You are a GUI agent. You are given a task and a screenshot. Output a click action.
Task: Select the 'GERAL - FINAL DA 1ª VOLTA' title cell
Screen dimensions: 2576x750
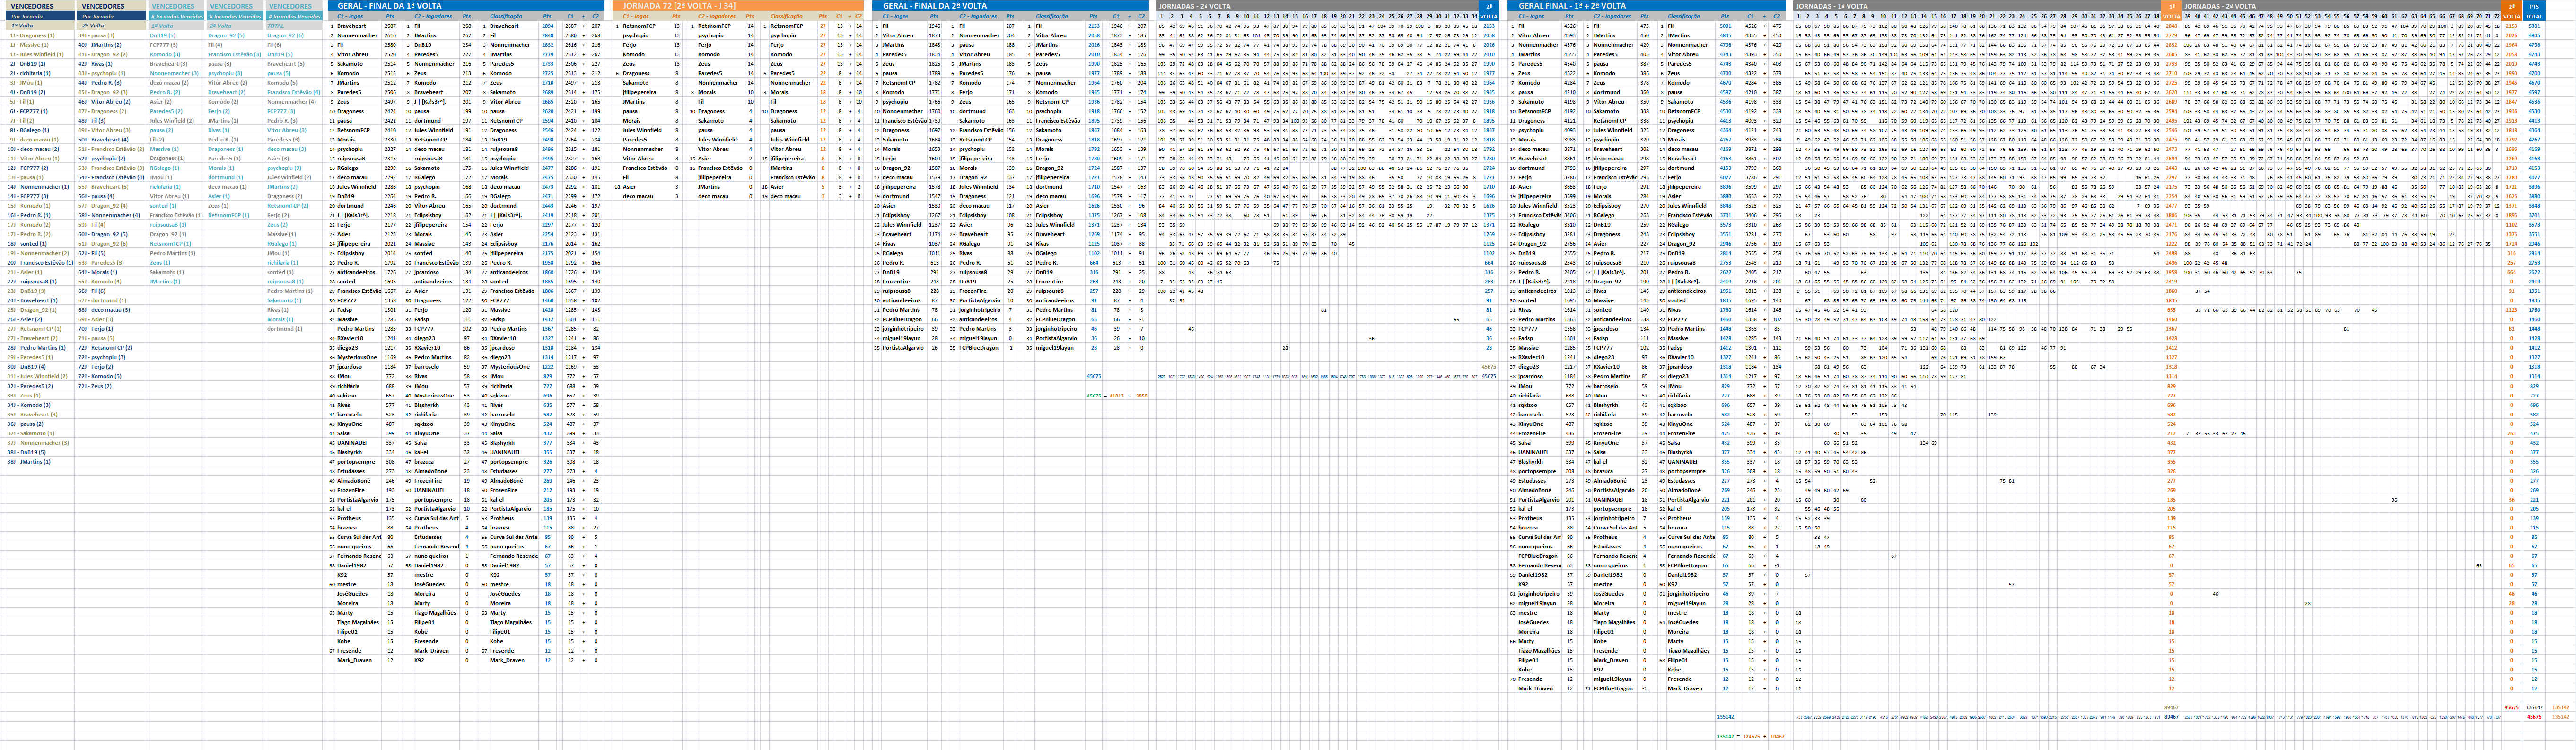point(466,6)
